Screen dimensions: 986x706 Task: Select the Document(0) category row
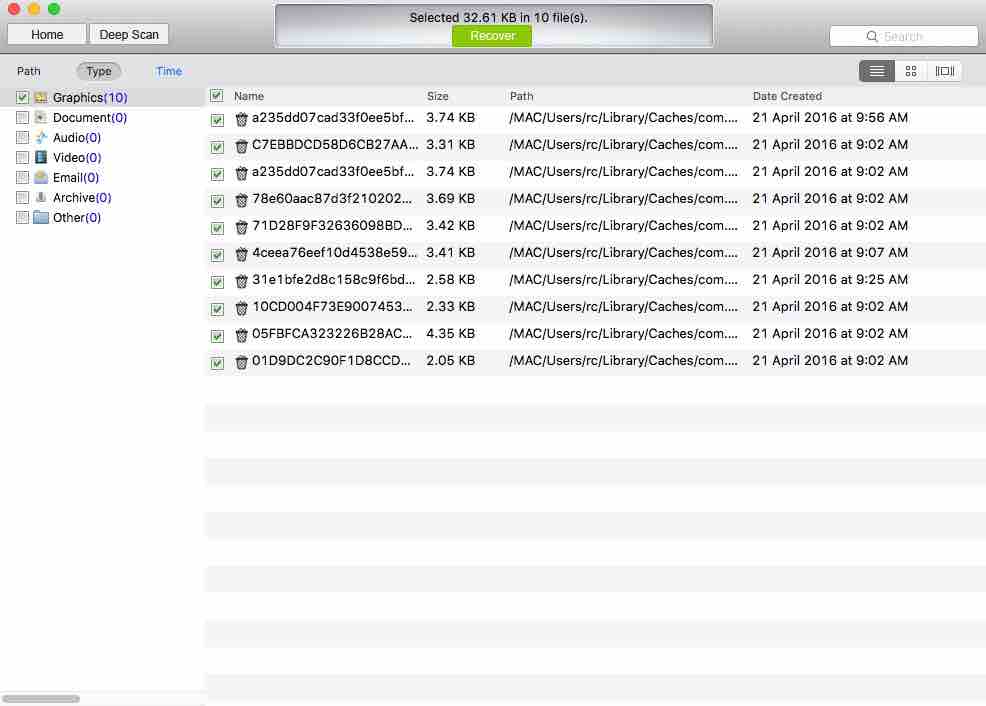(102, 118)
